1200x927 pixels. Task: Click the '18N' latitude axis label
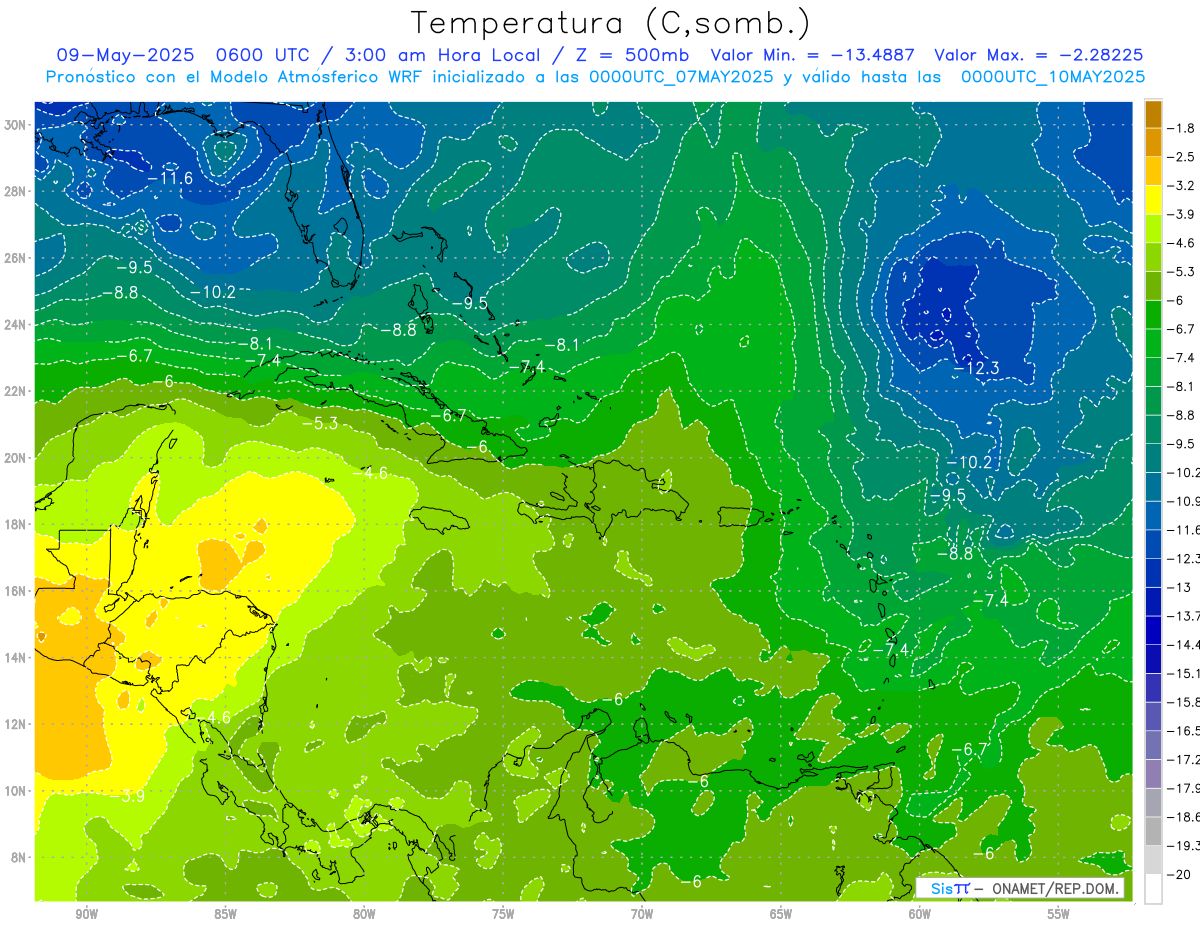tap(16, 524)
